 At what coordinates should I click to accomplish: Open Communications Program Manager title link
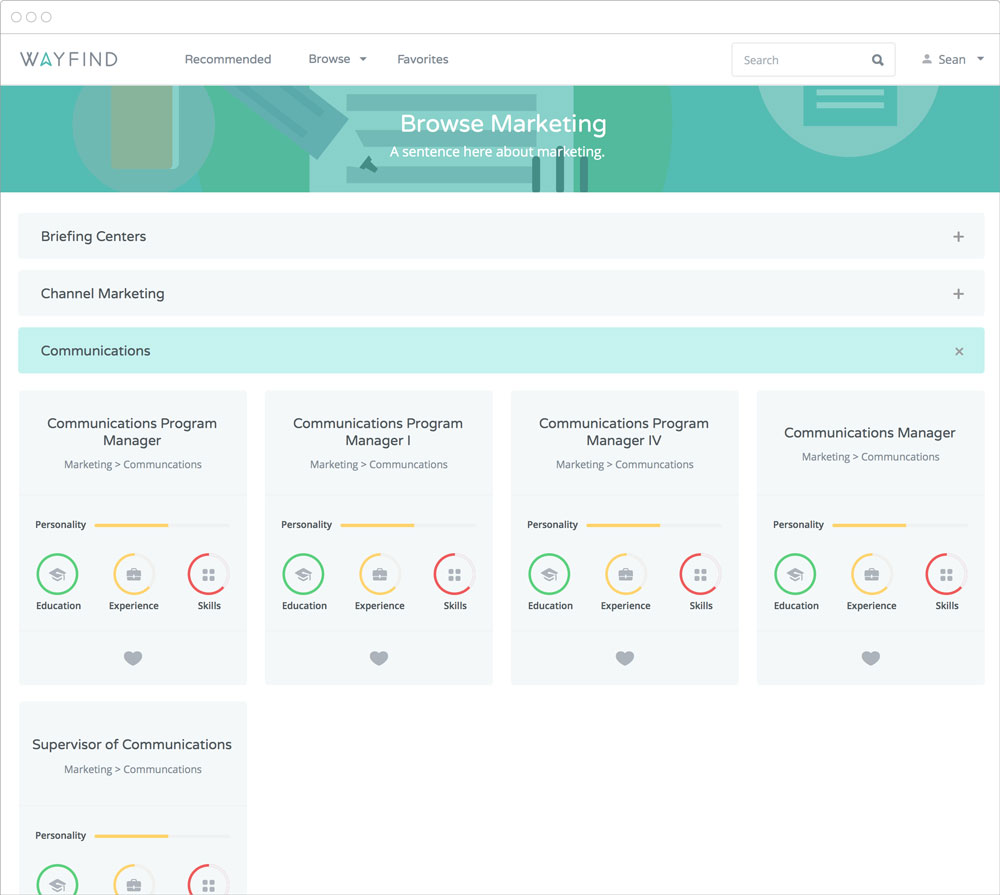click(x=132, y=432)
